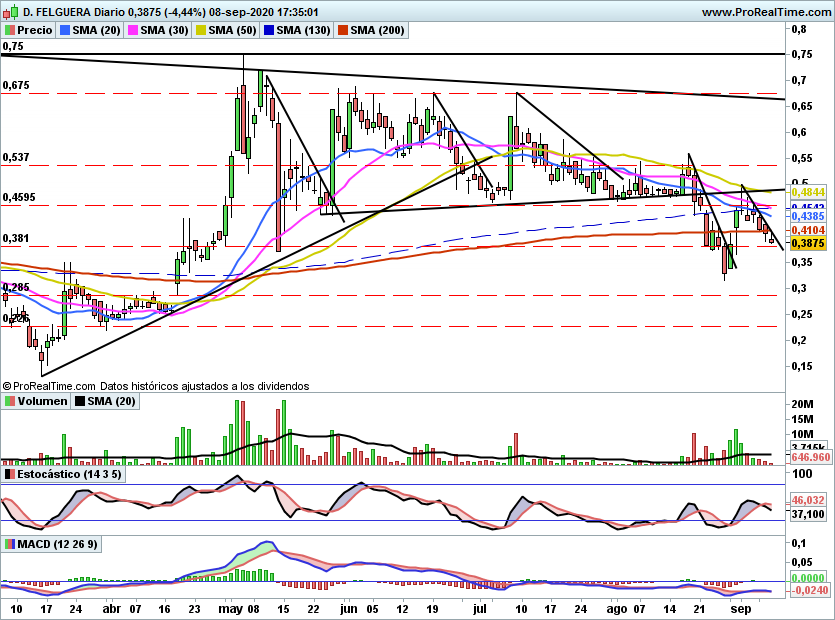The image size is (835, 620).
Task: Click the MACD panel legend icon
Action: click(x=10, y=543)
